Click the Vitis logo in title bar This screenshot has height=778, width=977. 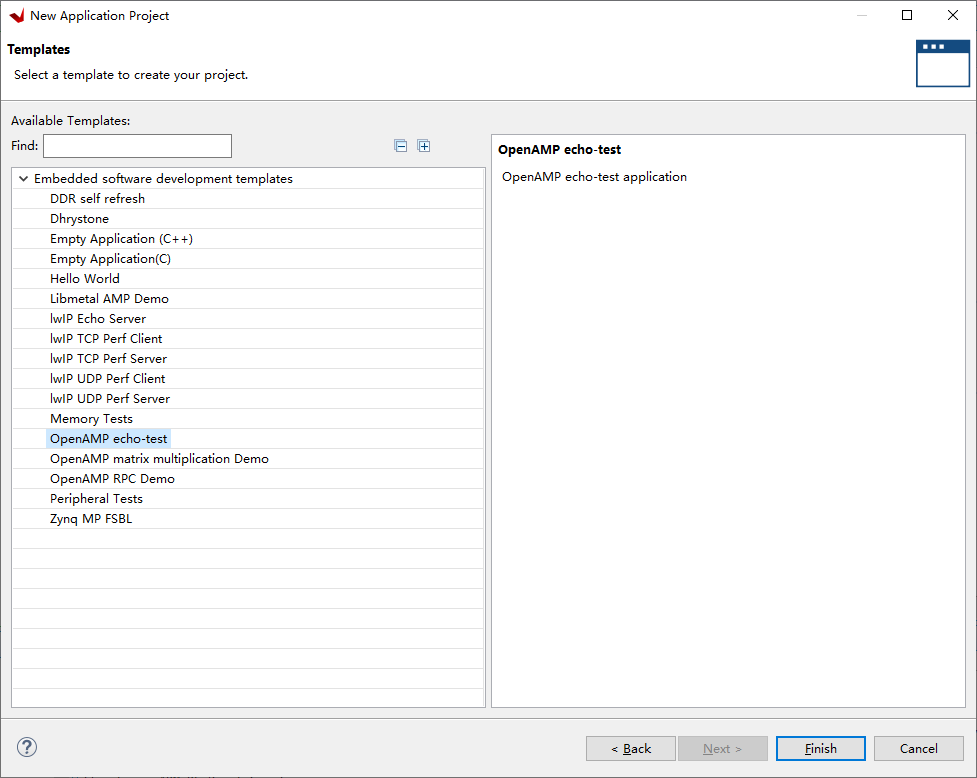tap(17, 16)
